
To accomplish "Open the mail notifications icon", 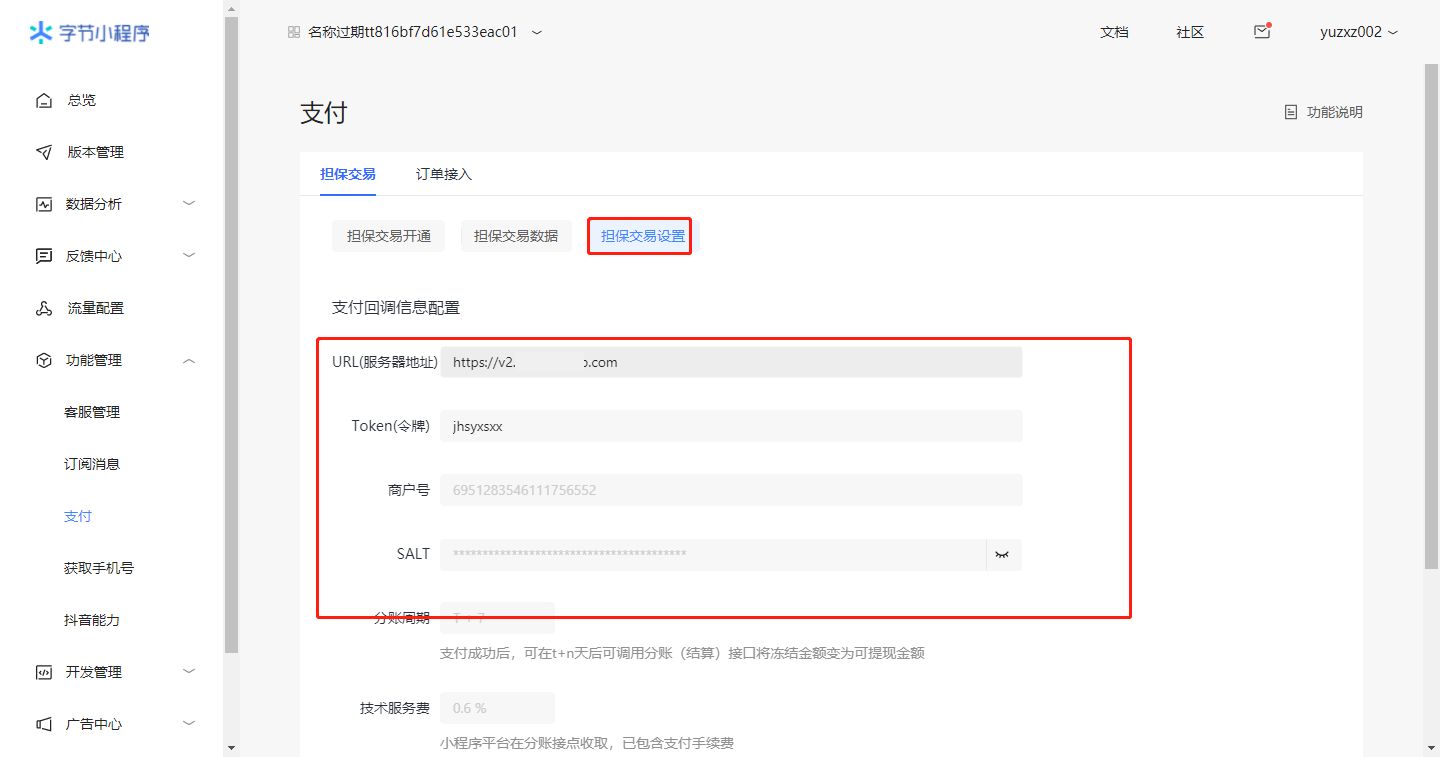I will tap(1262, 32).
